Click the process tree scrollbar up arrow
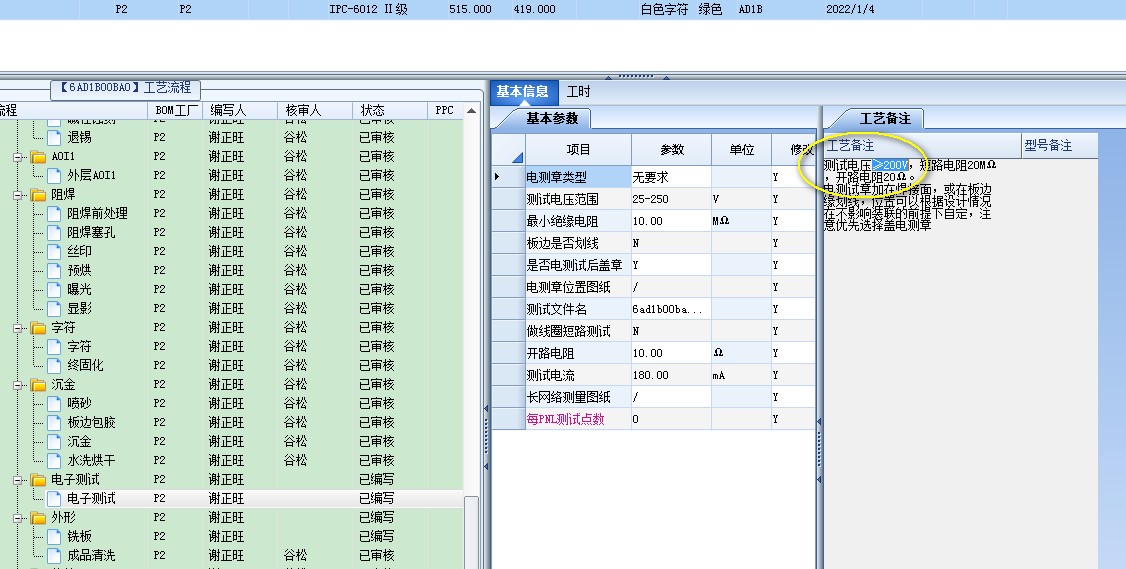1126x569 pixels. [471, 111]
